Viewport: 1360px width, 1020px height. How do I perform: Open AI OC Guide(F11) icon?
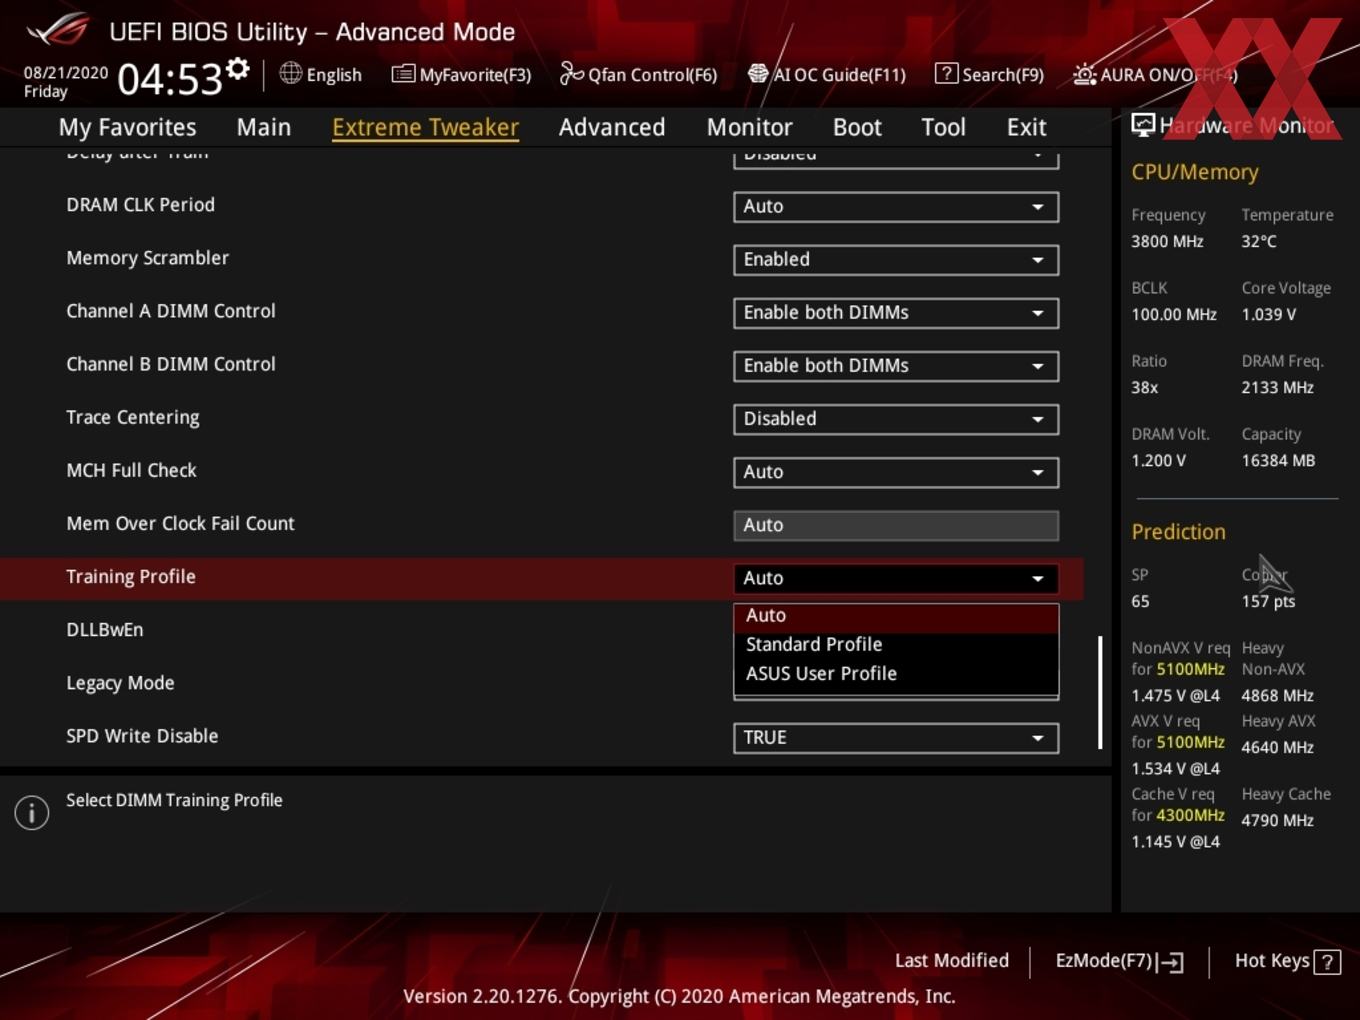click(758, 74)
